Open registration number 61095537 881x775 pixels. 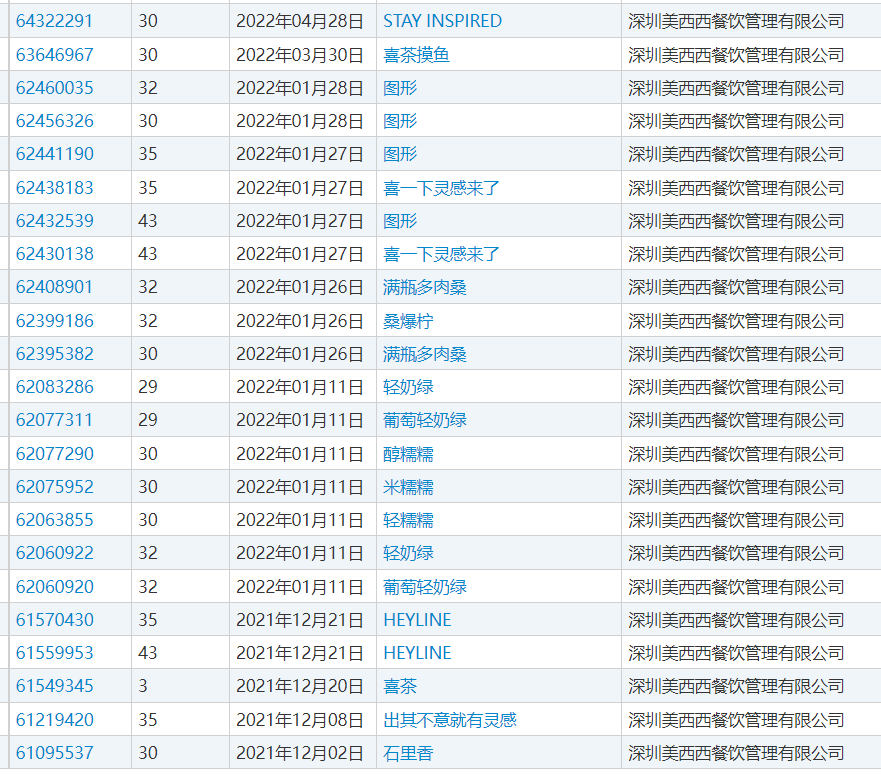[55, 753]
